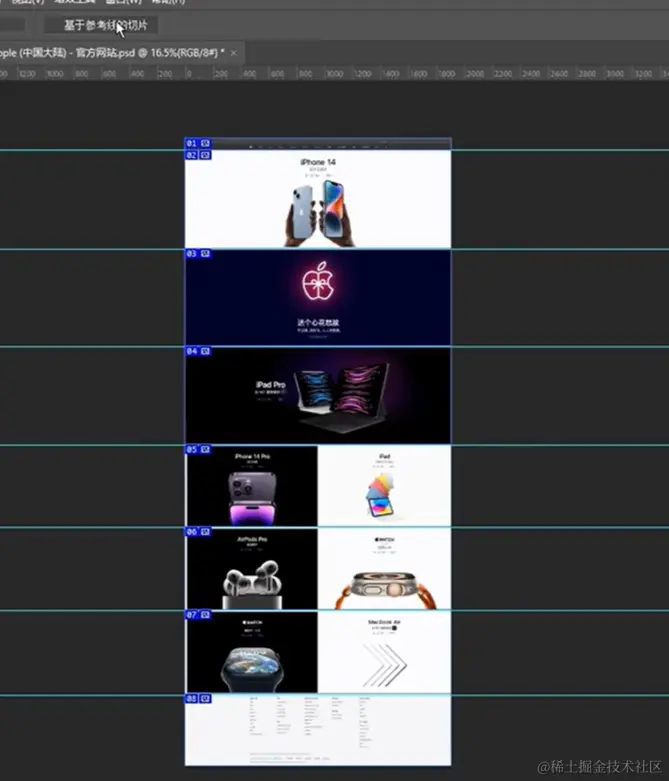This screenshot has height=781, width=669.
Task: Click the stacked MacBook Air laptops image
Action: (x=385, y=665)
